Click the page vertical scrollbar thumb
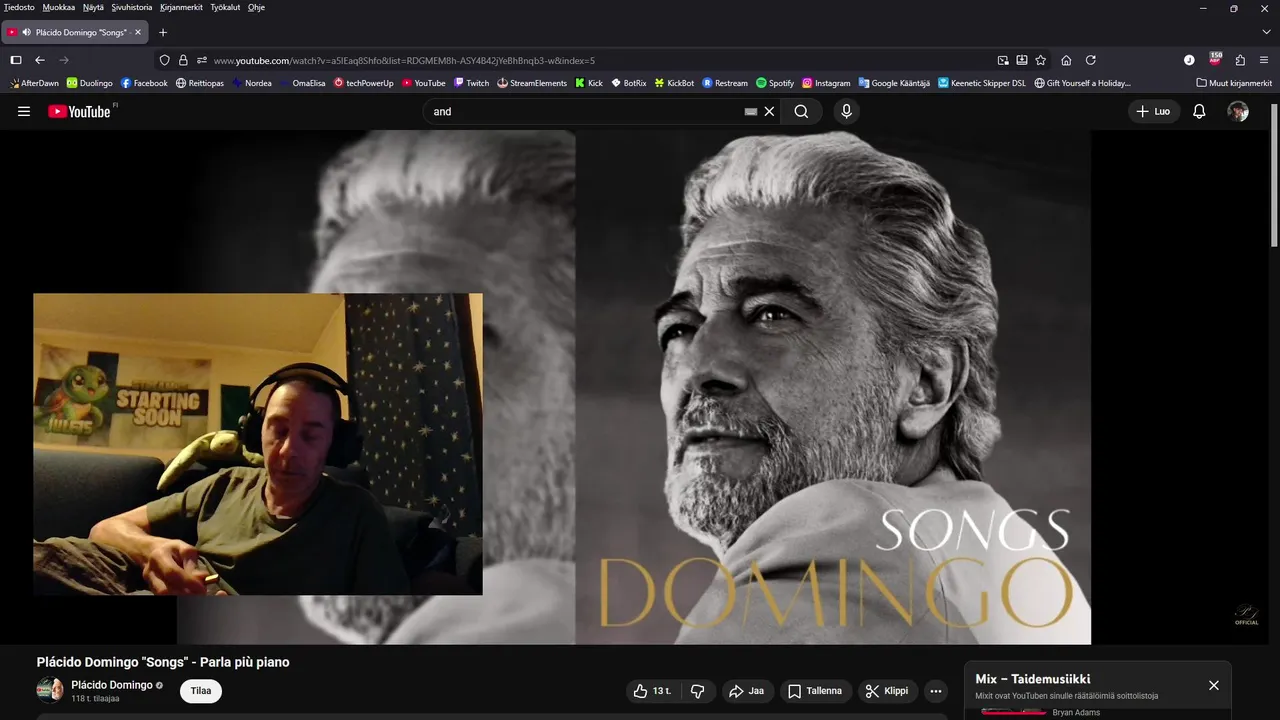The height and width of the screenshot is (720, 1280). 1274,175
